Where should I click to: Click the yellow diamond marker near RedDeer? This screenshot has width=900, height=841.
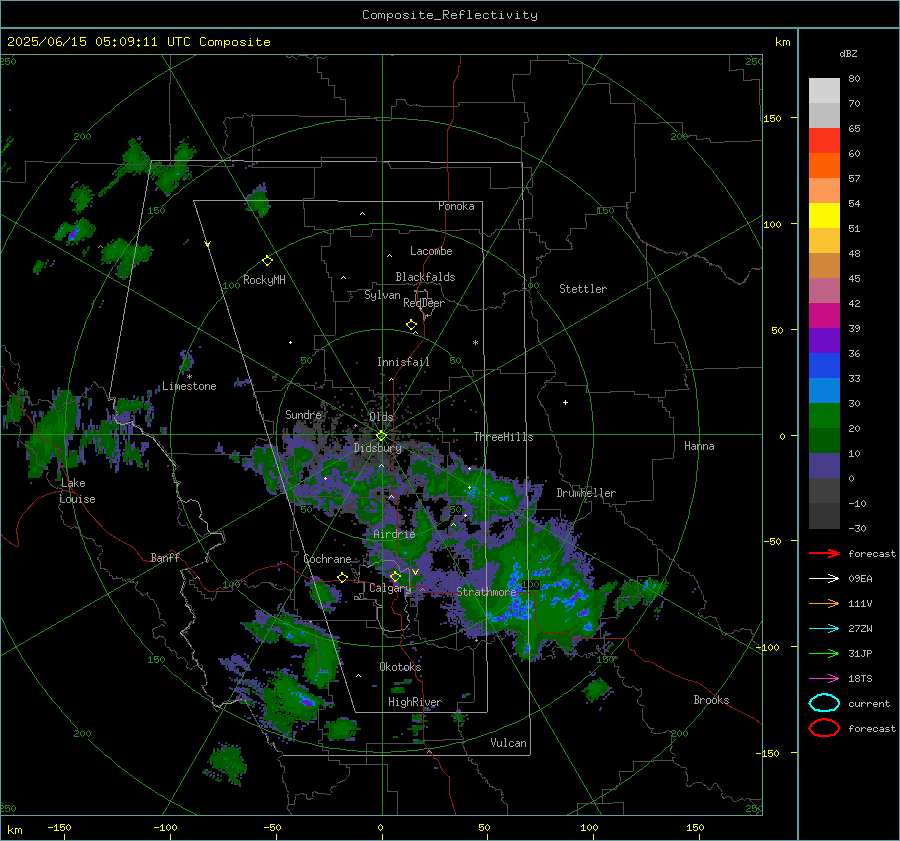pos(411,324)
